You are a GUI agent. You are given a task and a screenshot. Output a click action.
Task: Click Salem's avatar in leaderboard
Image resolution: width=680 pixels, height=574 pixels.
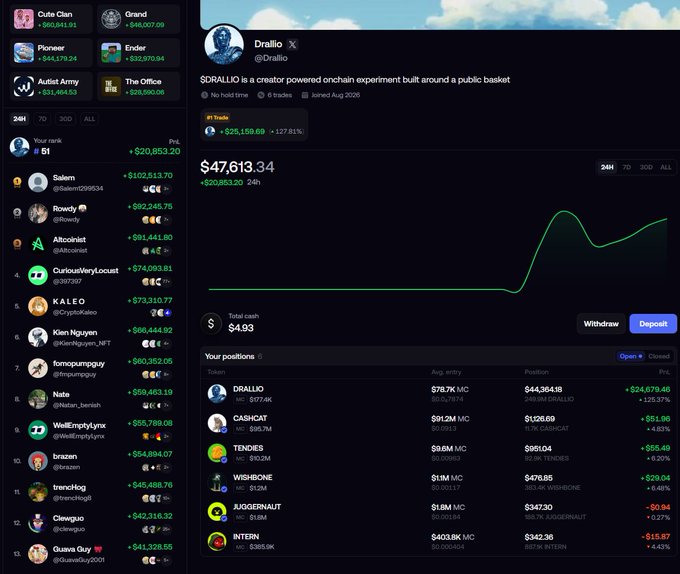pyautogui.click(x=38, y=182)
